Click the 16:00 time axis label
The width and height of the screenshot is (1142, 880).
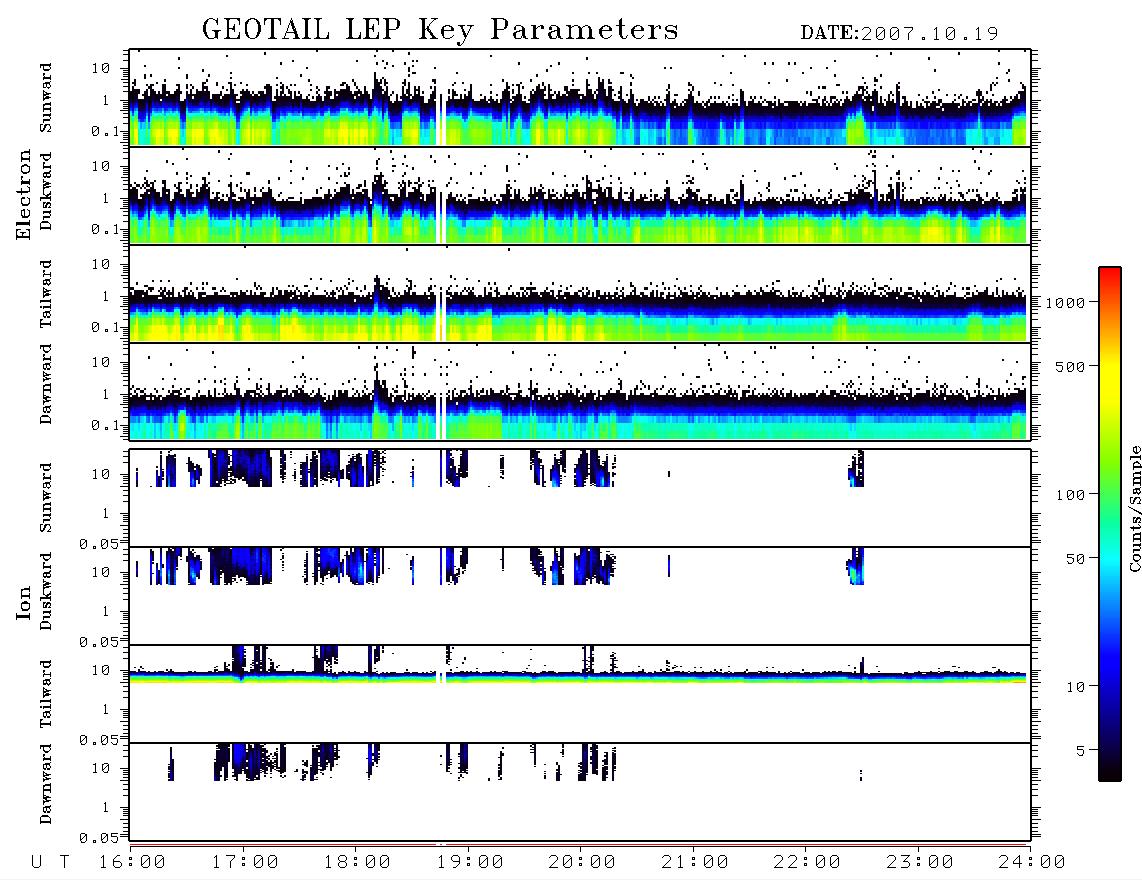[132, 862]
